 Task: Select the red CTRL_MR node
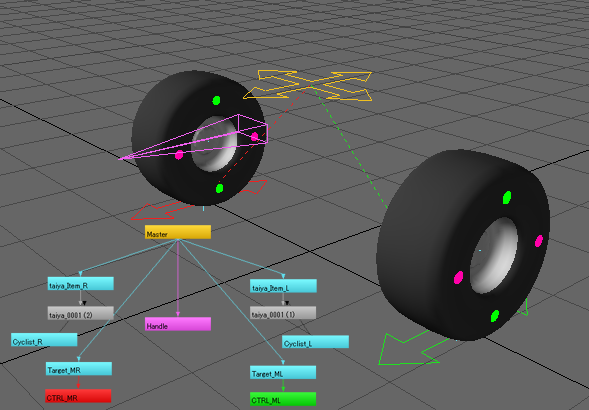pos(78,396)
